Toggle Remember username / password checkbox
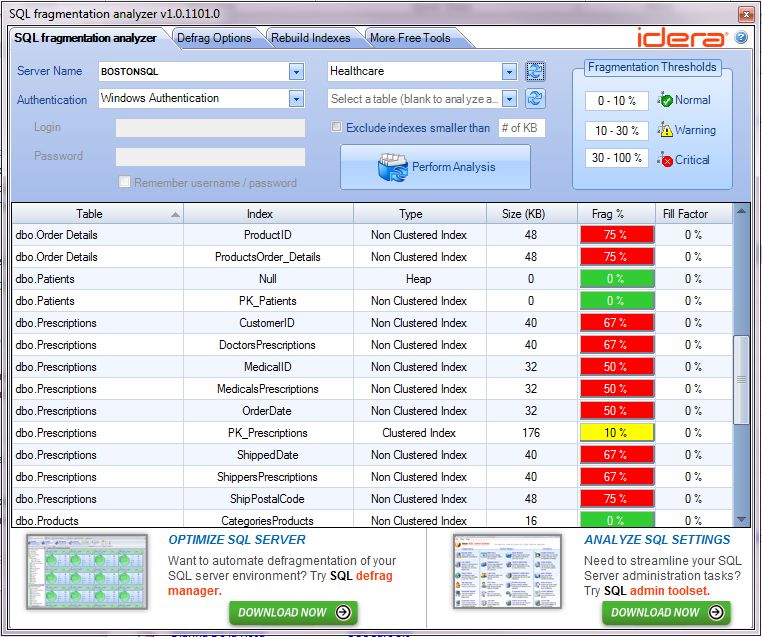This screenshot has height=637, width=762. pos(124,182)
